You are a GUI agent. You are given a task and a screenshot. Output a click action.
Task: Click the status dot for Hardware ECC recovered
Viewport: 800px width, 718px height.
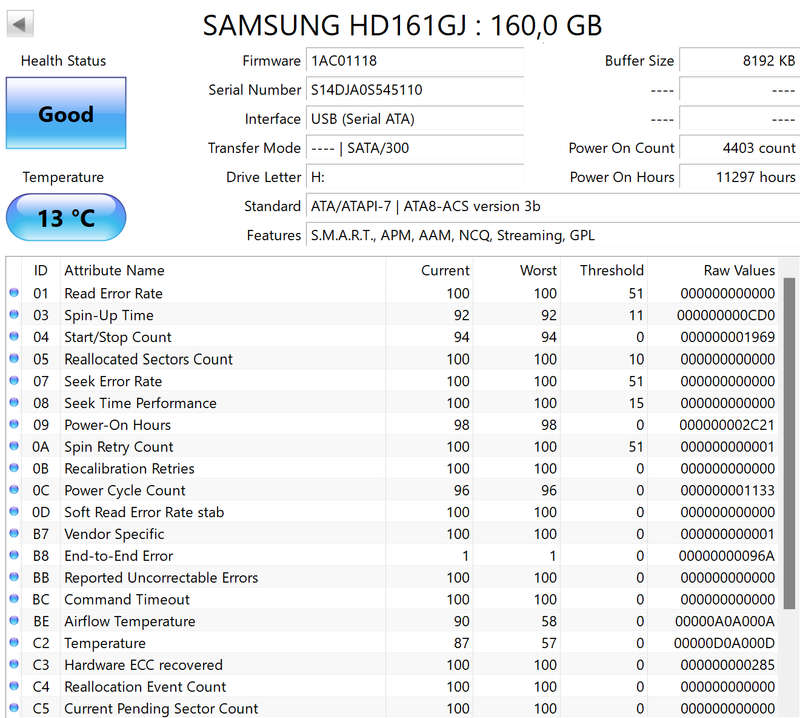pyautogui.click(x=14, y=664)
